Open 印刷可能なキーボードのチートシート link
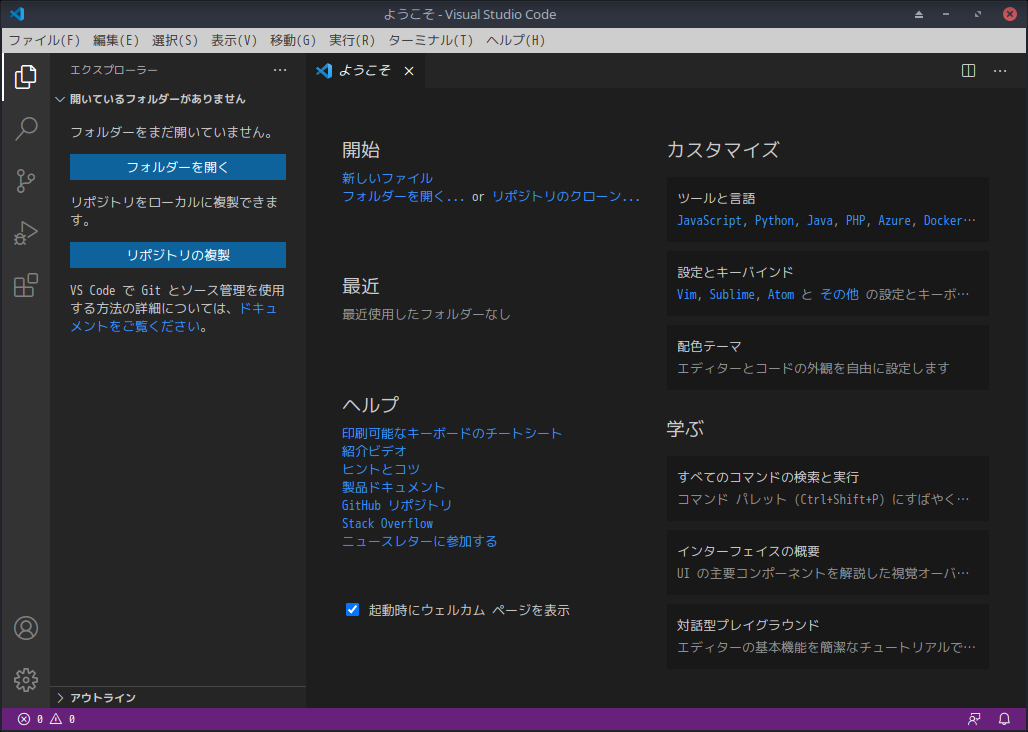This screenshot has height=732, width=1028. point(452,433)
